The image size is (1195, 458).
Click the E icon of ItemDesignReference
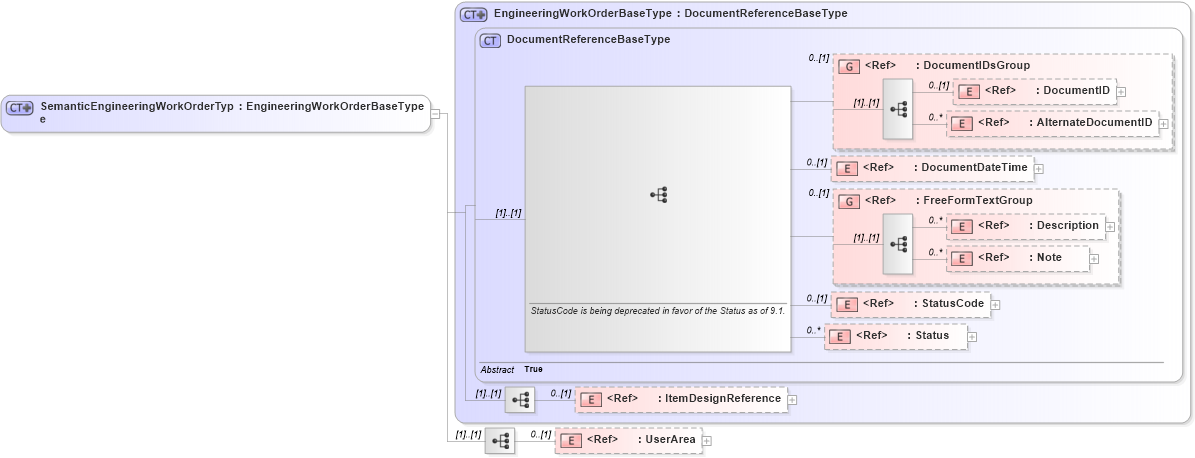click(591, 399)
